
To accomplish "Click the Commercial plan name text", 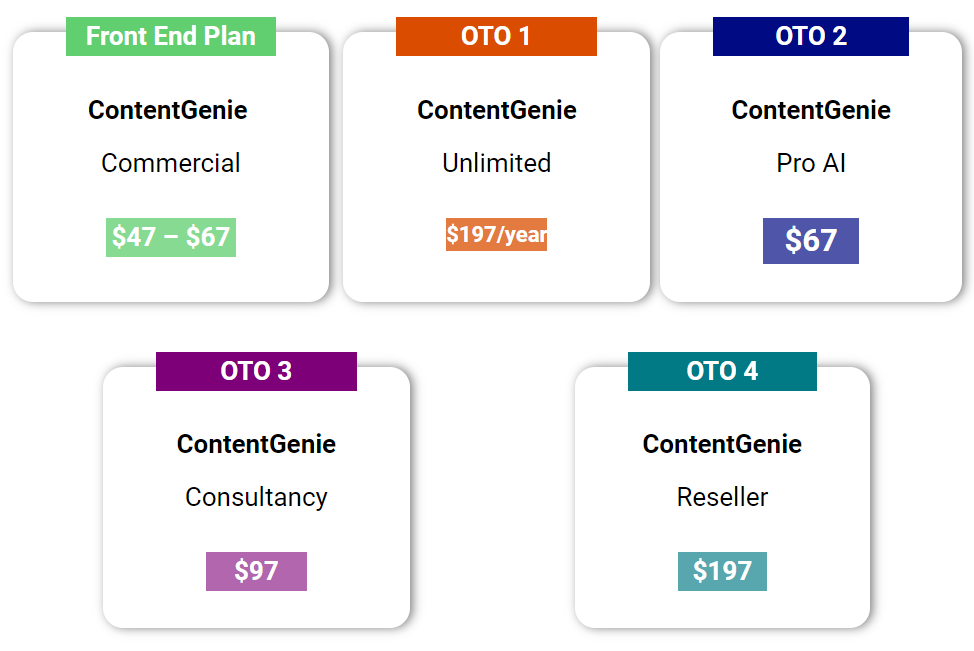I will (171, 163).
